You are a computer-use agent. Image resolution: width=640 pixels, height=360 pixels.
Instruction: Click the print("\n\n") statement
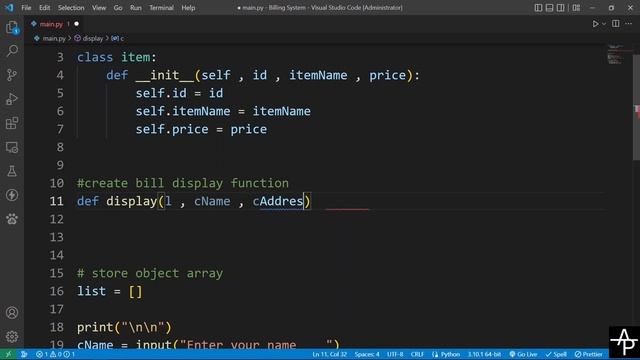click(x=124, y=327)
